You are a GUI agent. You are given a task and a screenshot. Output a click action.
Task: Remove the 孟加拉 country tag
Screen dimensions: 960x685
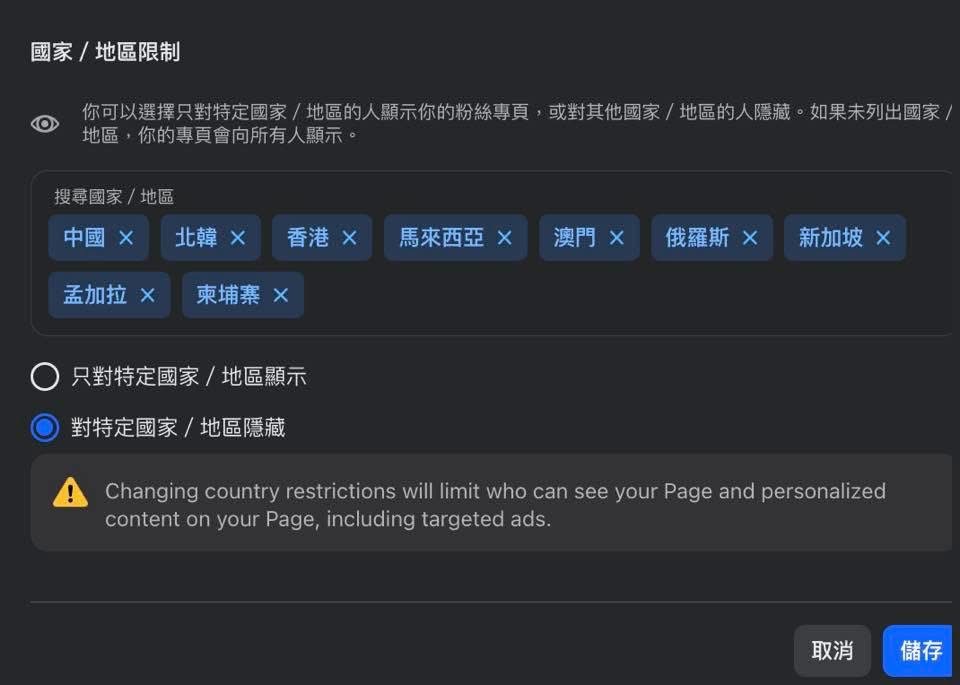147,295
